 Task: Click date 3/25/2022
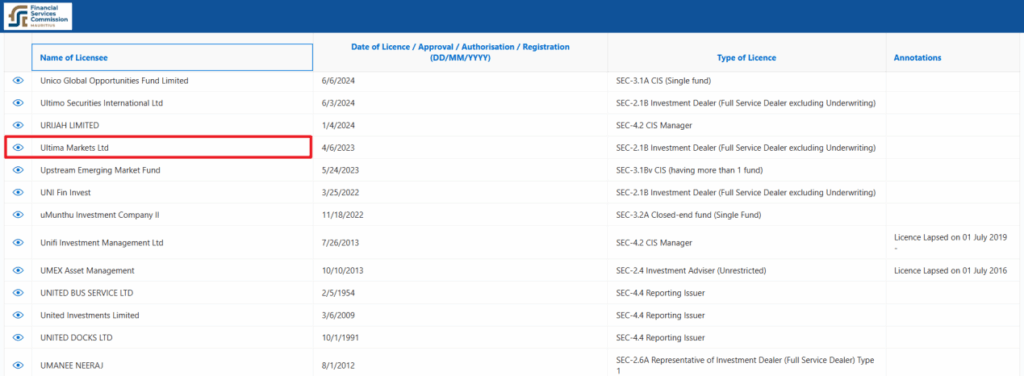pos(340,193)
